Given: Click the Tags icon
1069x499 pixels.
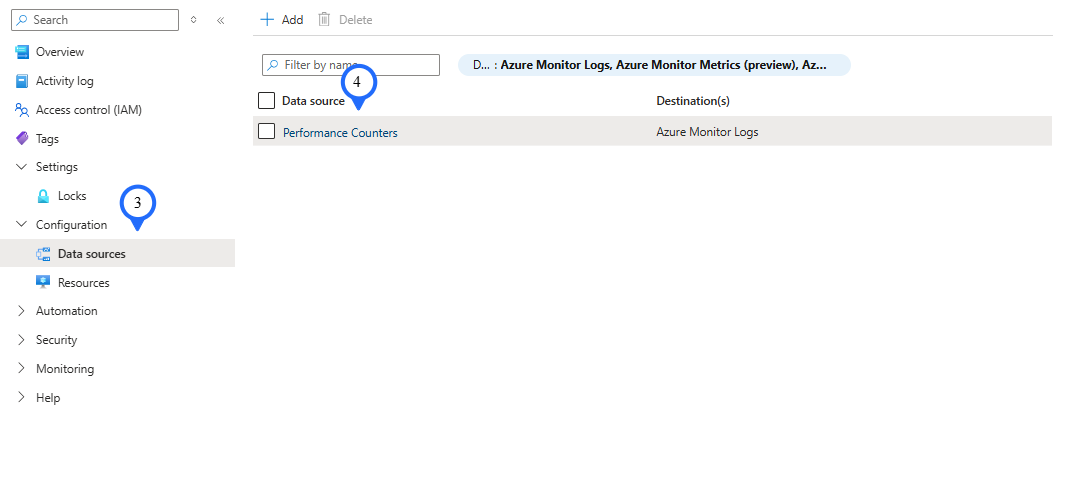Looking at the screenshot, I should [x=22, y=139].
